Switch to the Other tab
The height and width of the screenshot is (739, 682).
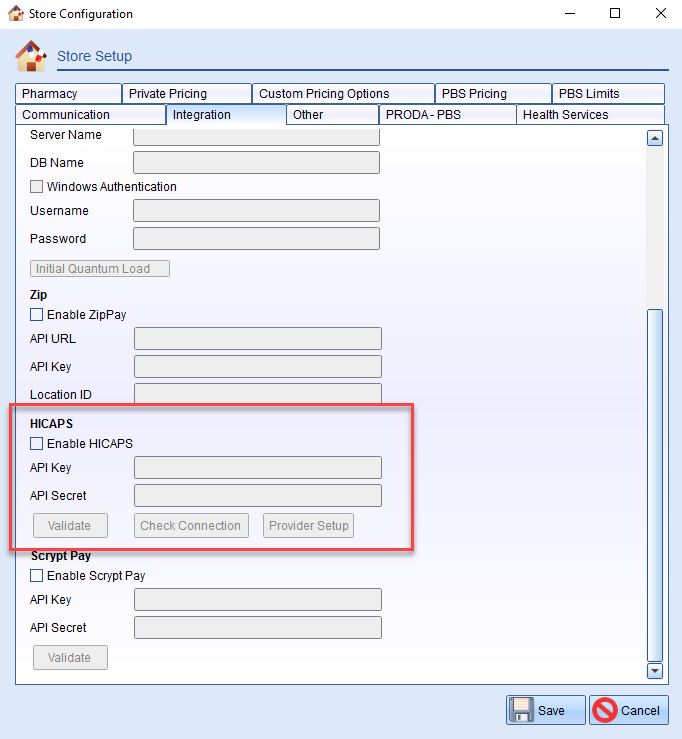tap(333, 115)
